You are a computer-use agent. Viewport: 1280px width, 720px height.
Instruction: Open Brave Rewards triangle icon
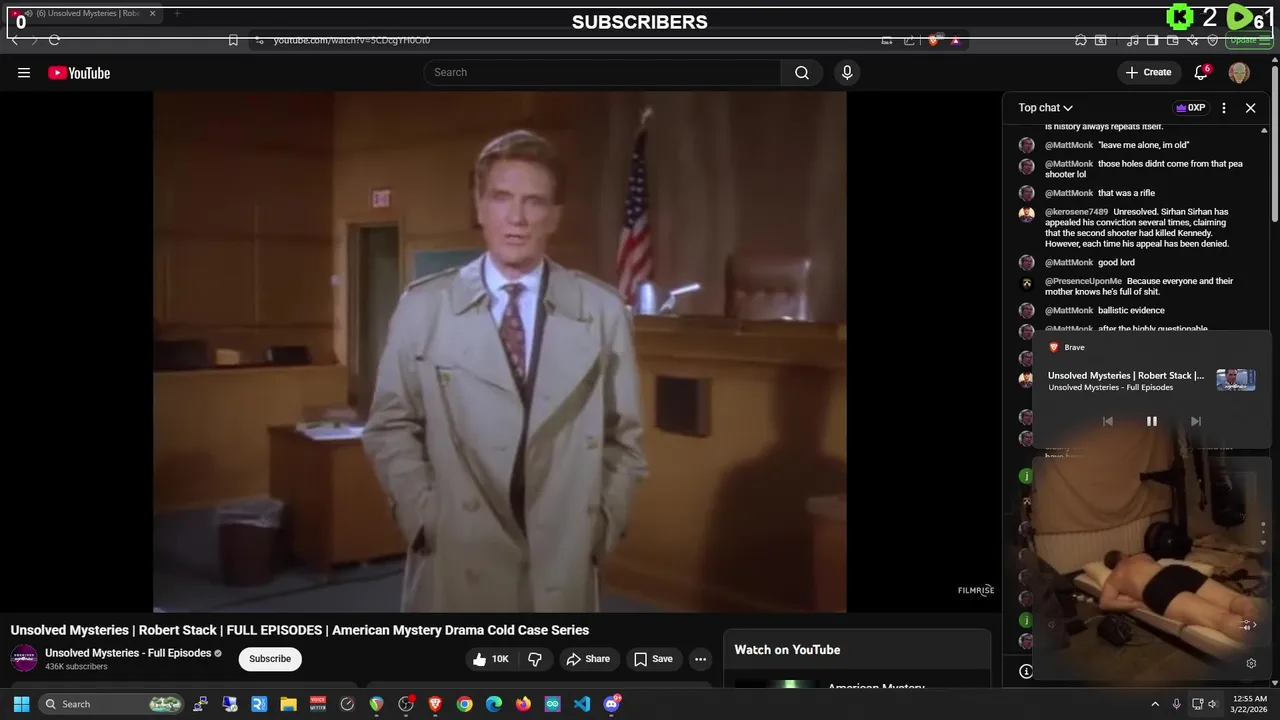coord(955,40)
